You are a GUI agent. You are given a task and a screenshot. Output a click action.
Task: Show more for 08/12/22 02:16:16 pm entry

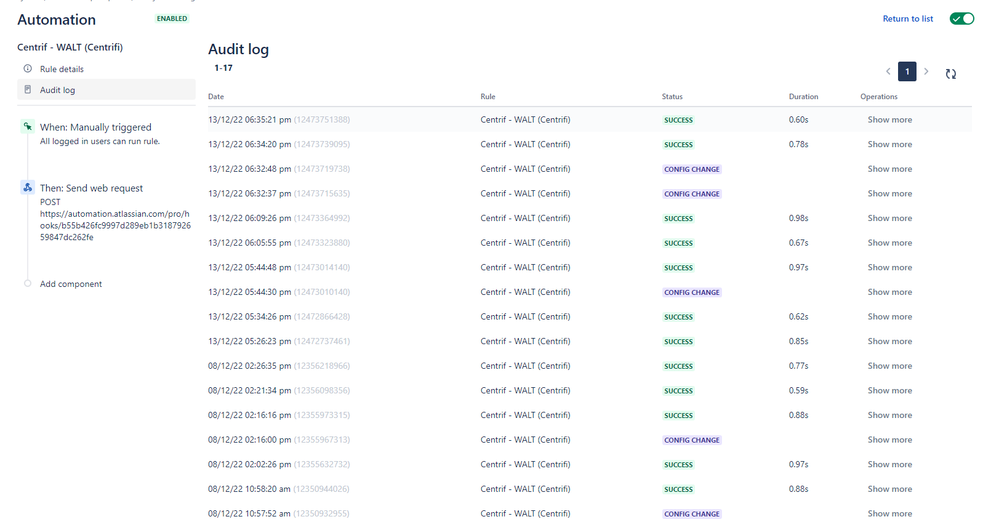[x=889, y=415]
